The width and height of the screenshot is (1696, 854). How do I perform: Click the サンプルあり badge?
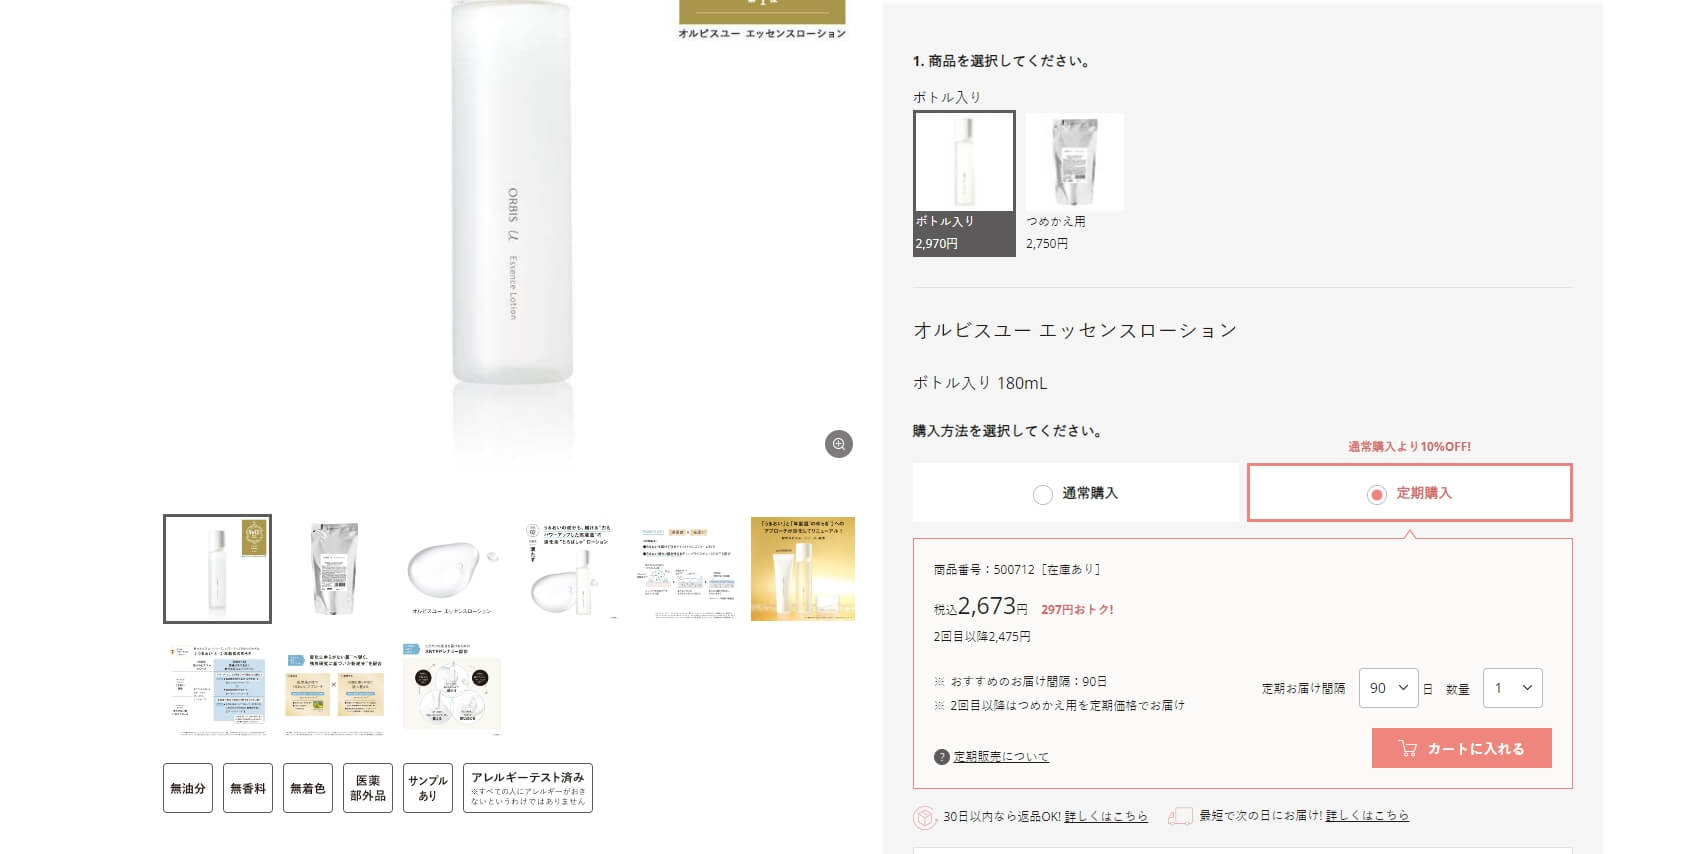428,788
